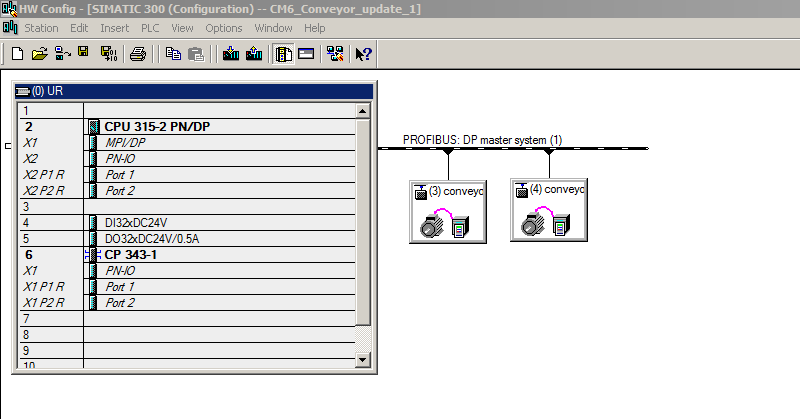This screenshot has width=800, height=419.
Task: Open the Help menu
Action: (x=314, y=28)
